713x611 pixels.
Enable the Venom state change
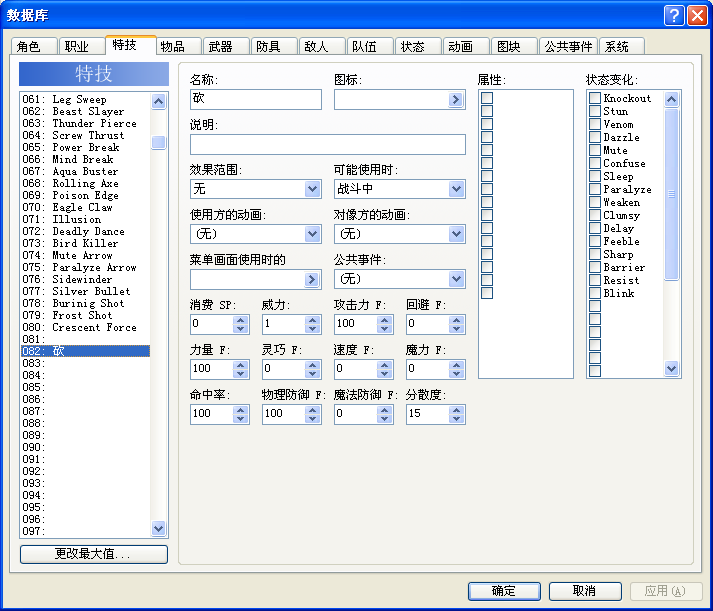click(x=595, y=124)
